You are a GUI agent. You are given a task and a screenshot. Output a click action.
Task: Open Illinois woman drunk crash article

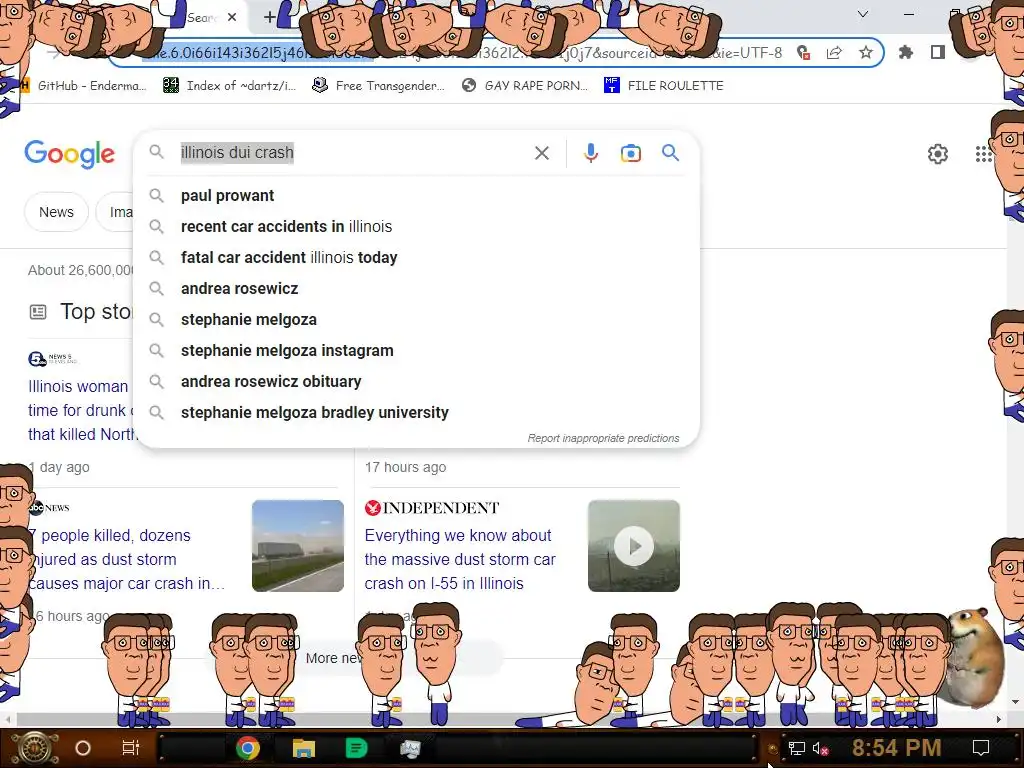click(x=82, y=410)
